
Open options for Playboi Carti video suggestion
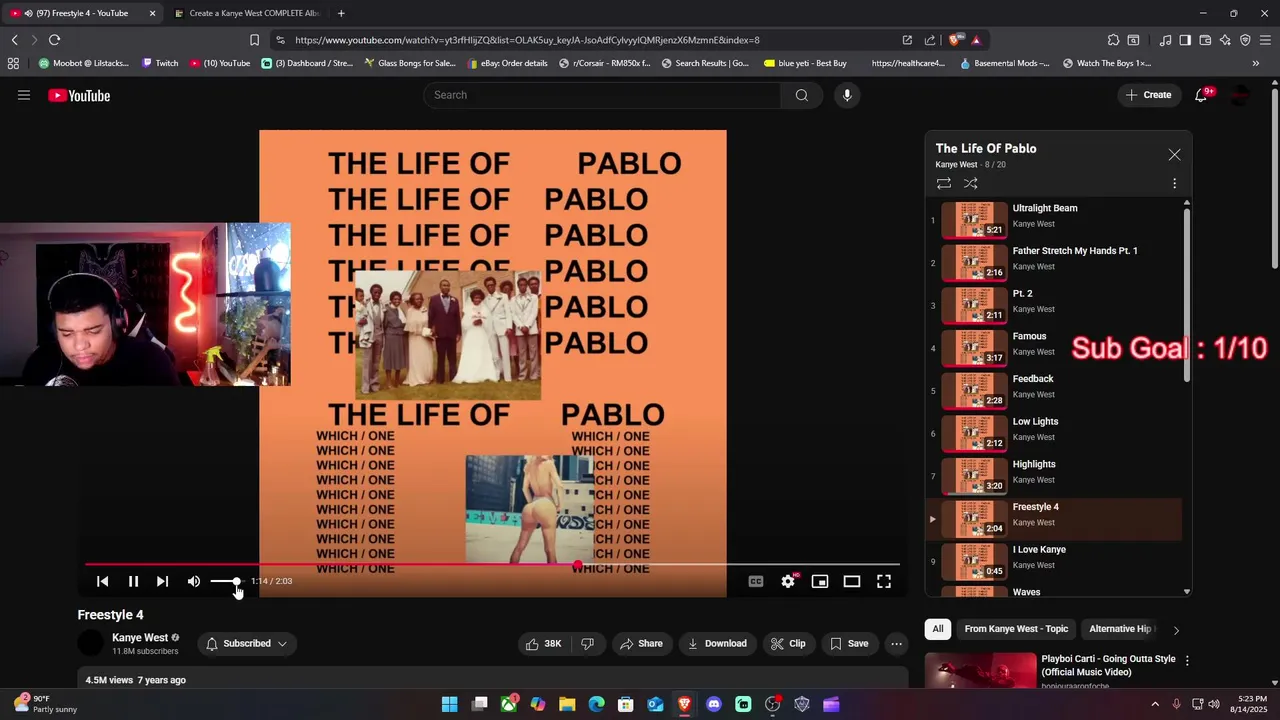1187,661
